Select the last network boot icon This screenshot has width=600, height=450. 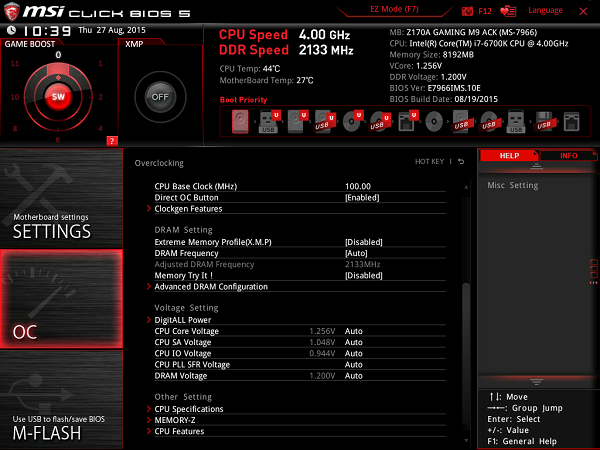click(571, 122)
